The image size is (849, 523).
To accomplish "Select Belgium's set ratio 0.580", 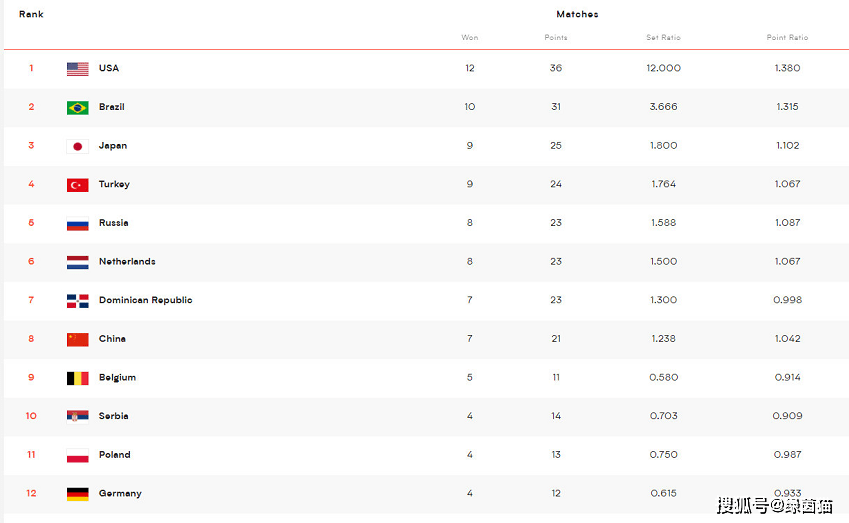I will 663,377.
